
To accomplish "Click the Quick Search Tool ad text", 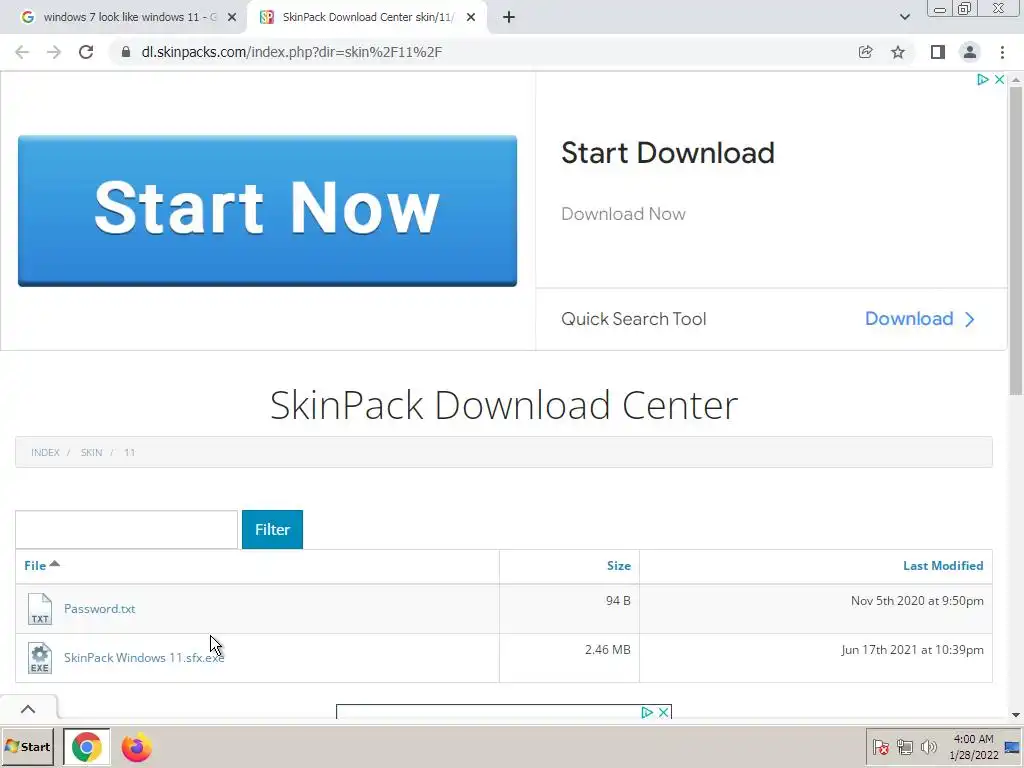I will coord(633,319).
